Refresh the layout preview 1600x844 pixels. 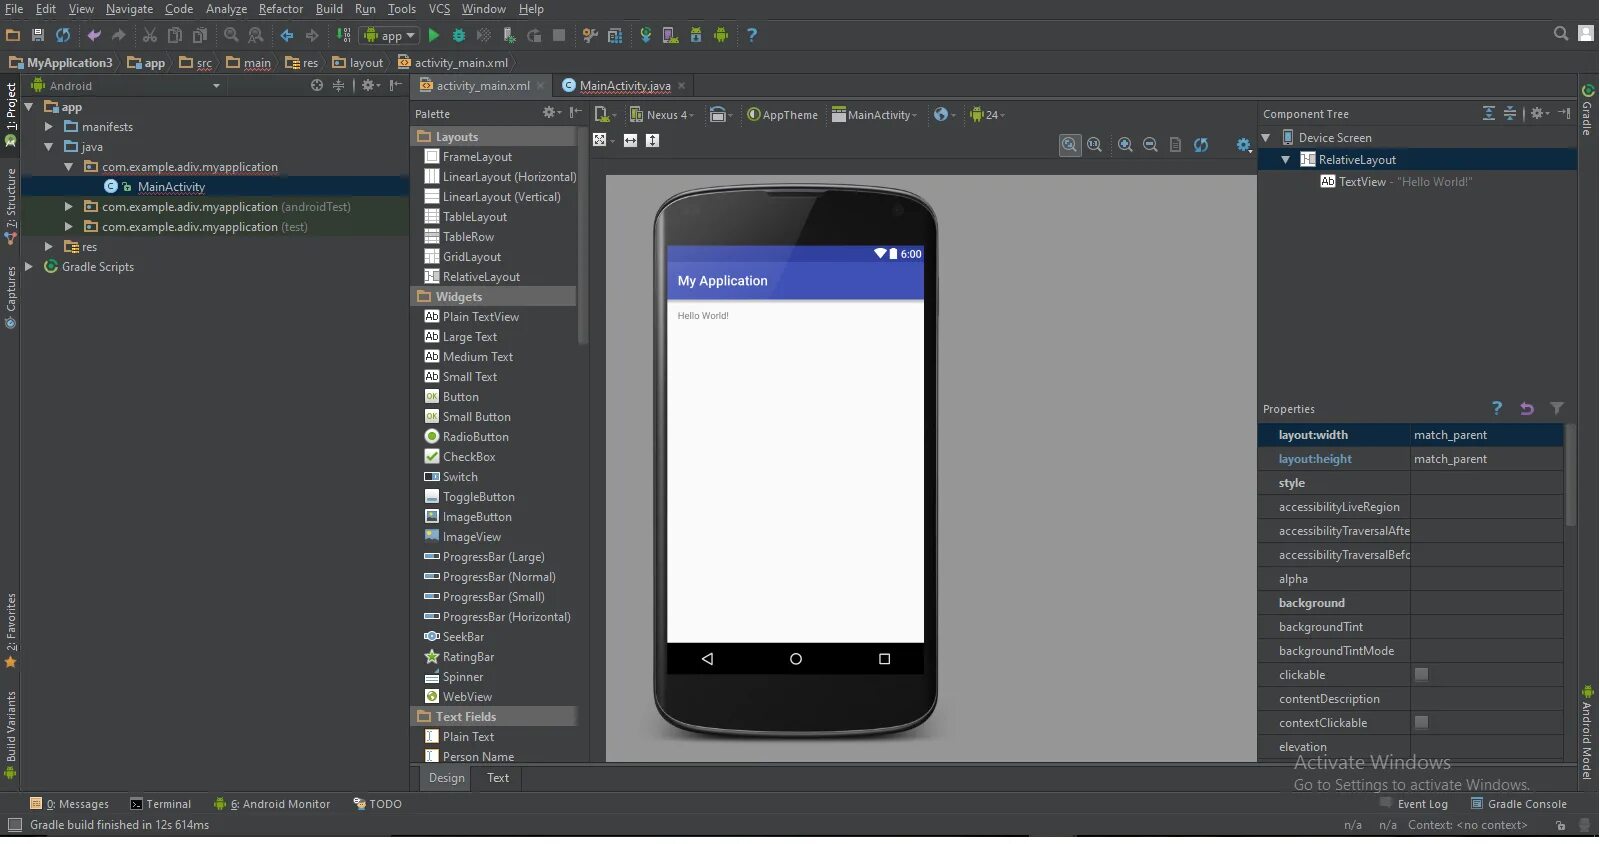tap(1201, 144)
